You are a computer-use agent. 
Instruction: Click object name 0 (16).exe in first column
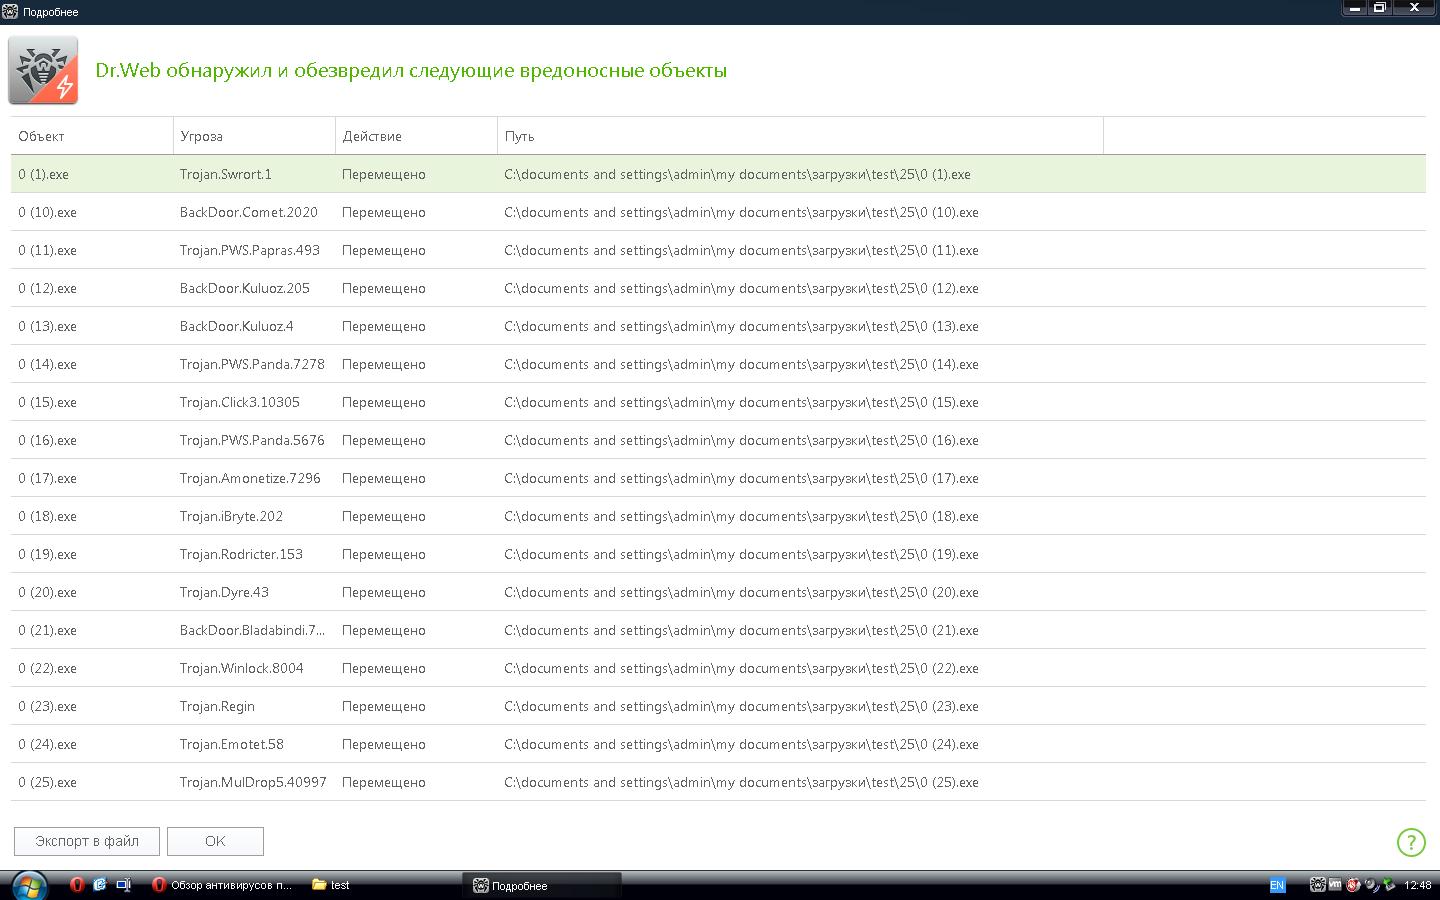click(x=47, y=440)
